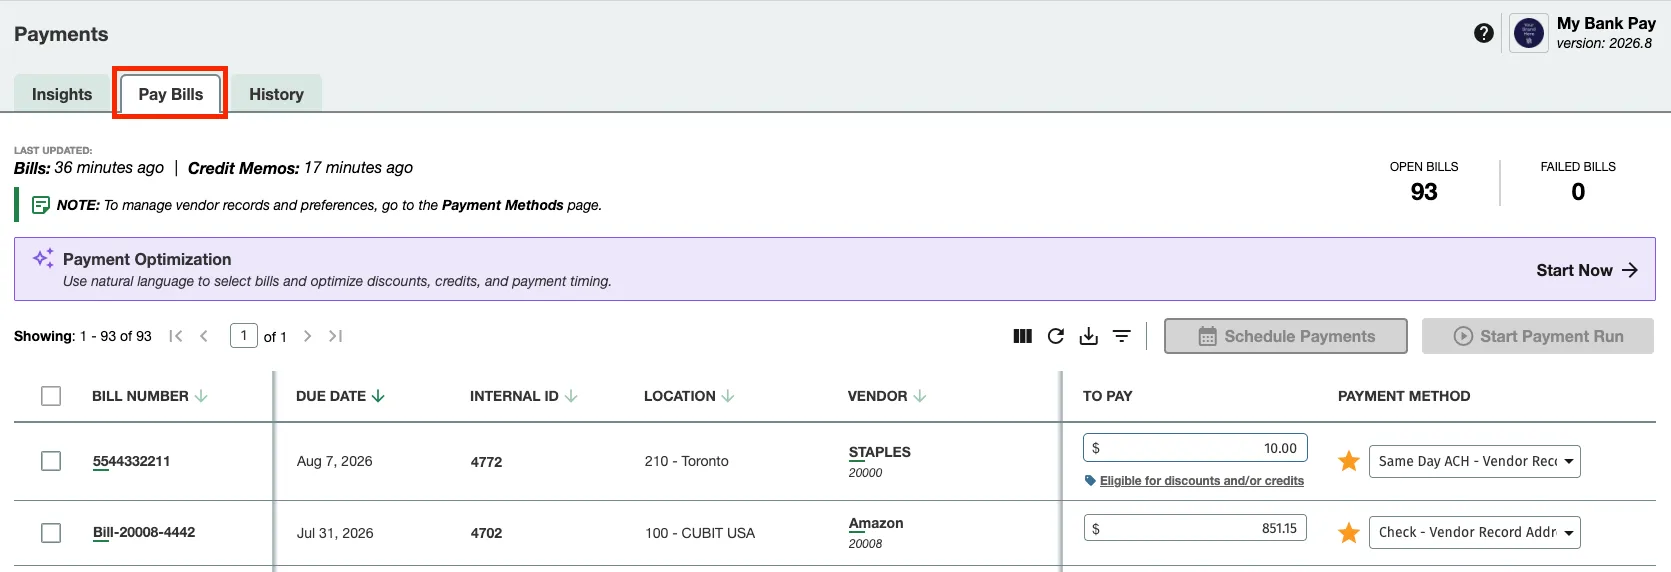This screenshot has width=1671, height=572.
Task: Click the version: 2026.8 label
Action: click(x=1604, y=43)
